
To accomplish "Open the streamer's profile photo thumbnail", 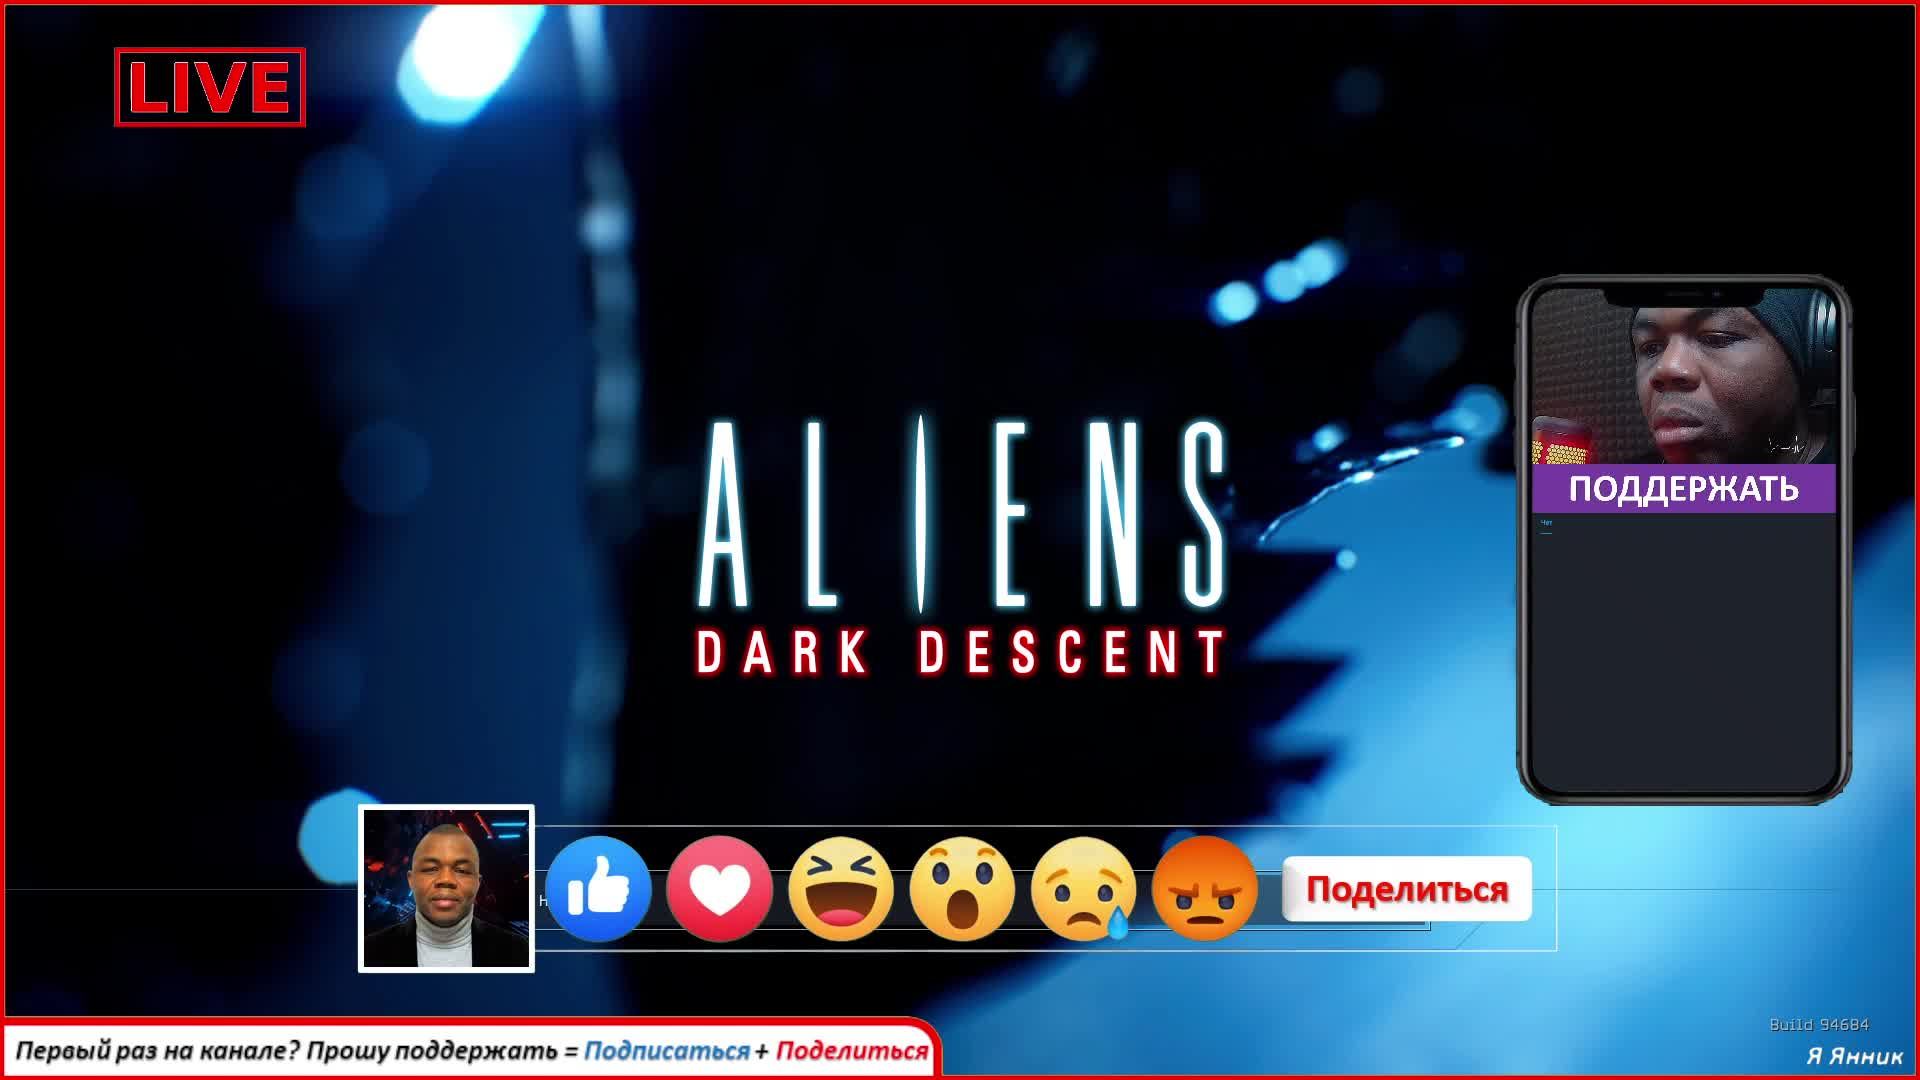I will [446, 889].
